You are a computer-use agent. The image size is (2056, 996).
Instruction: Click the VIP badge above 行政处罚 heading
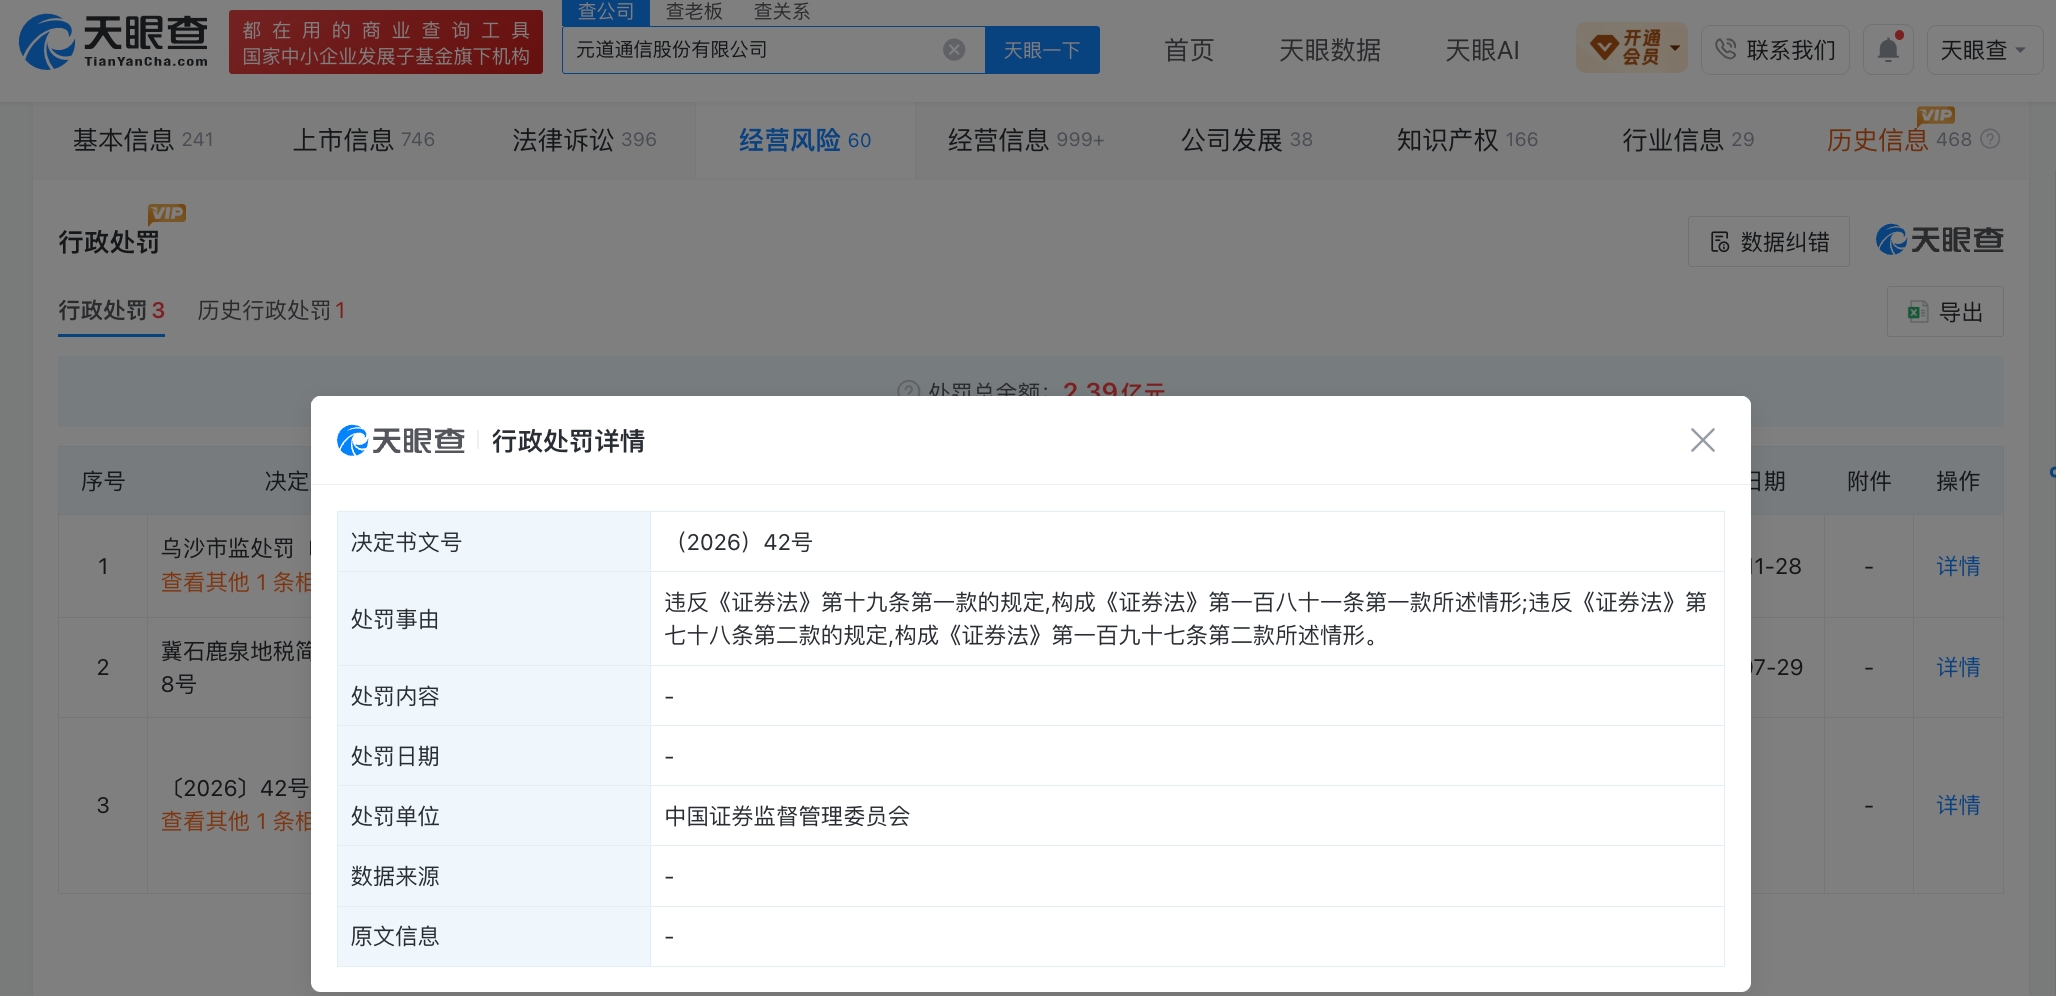coord(167,213)
